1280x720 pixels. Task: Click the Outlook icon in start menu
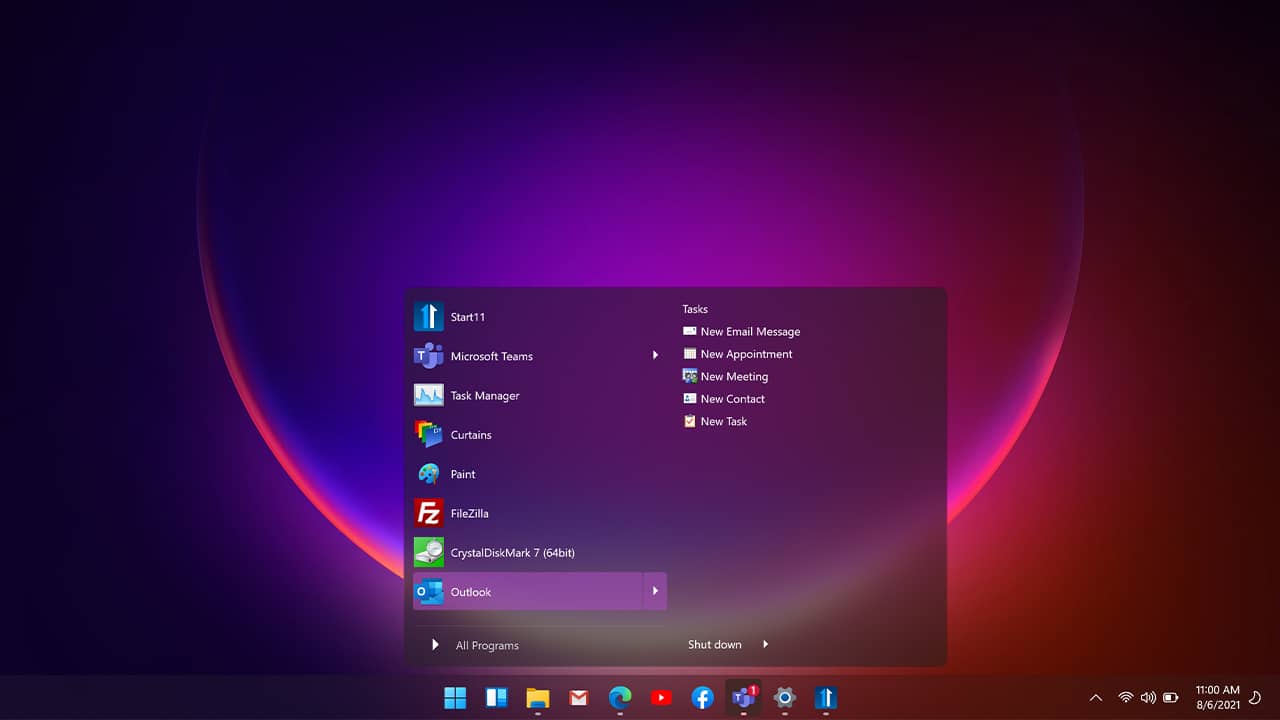click(428, 591)
